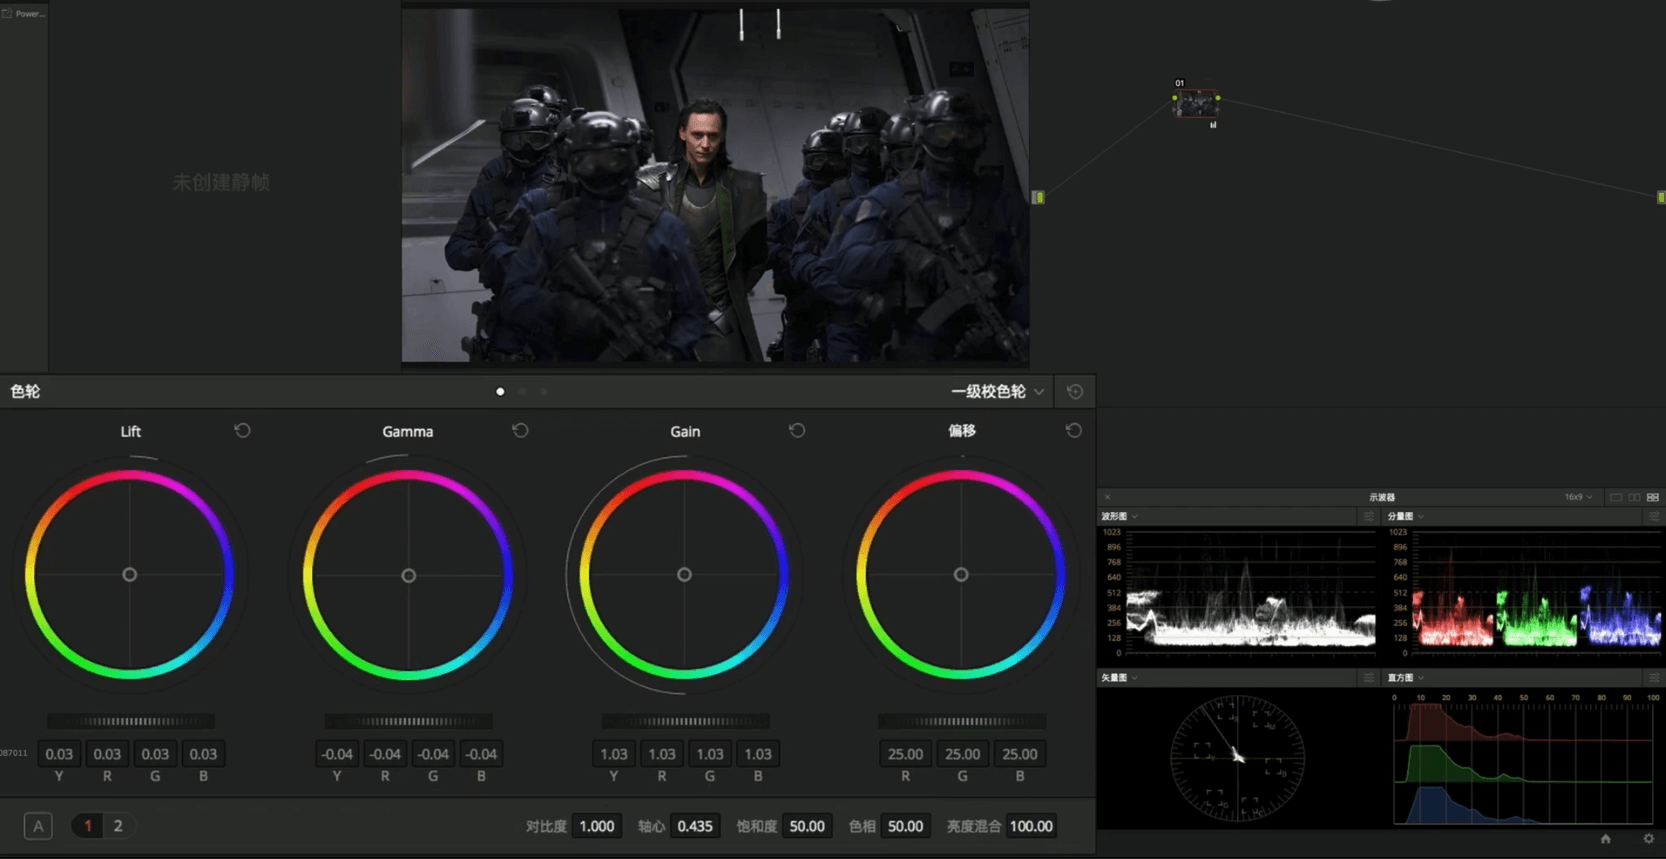Click the Gamma Y value field
1666x859 pixels.
click(337, 754)
